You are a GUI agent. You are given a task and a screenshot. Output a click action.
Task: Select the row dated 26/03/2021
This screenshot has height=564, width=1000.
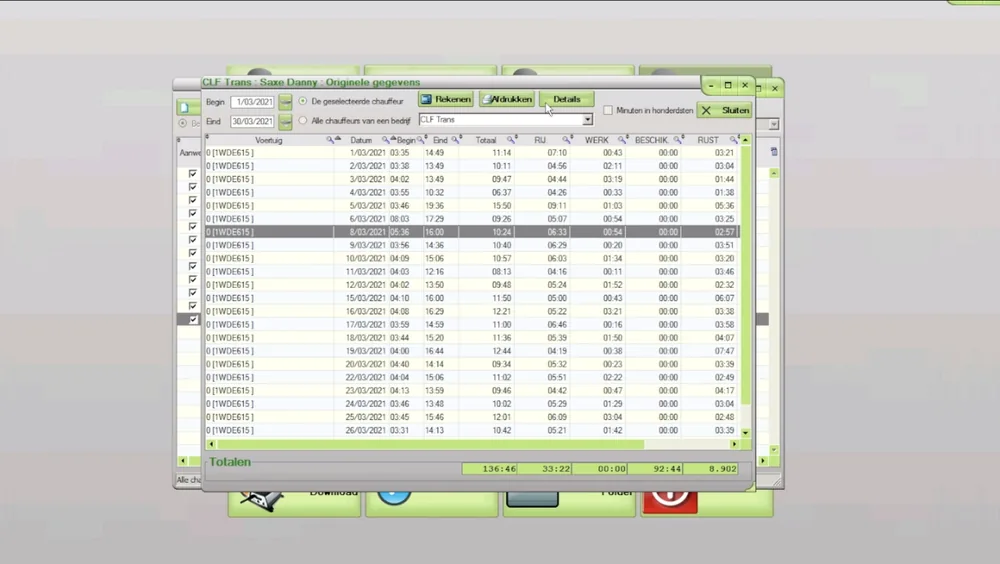pyautogui.click(x=472, y=431)
